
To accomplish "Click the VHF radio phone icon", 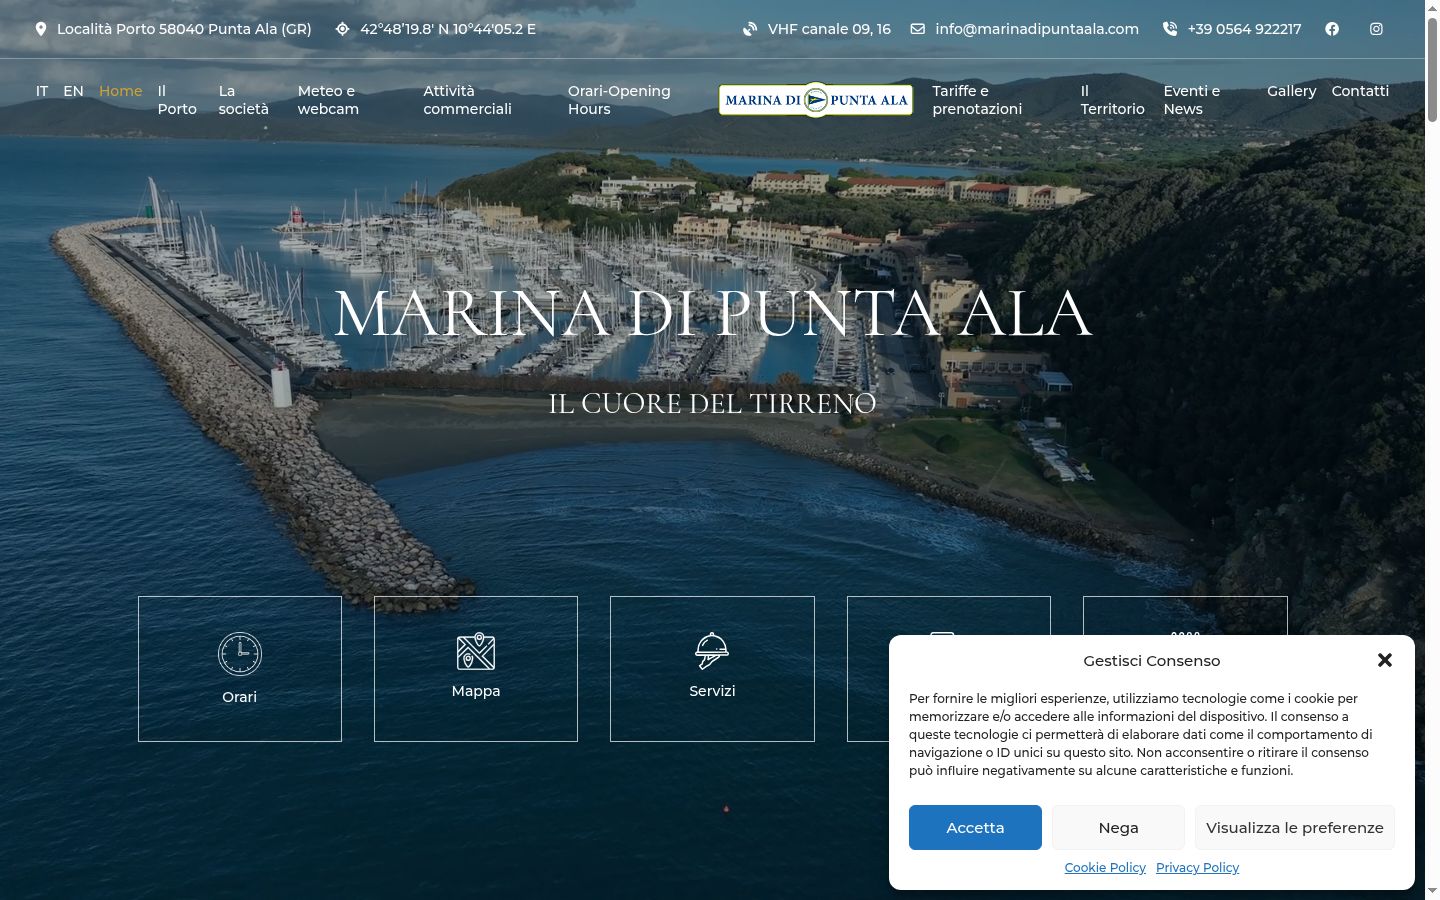I will tap(750, 29).
